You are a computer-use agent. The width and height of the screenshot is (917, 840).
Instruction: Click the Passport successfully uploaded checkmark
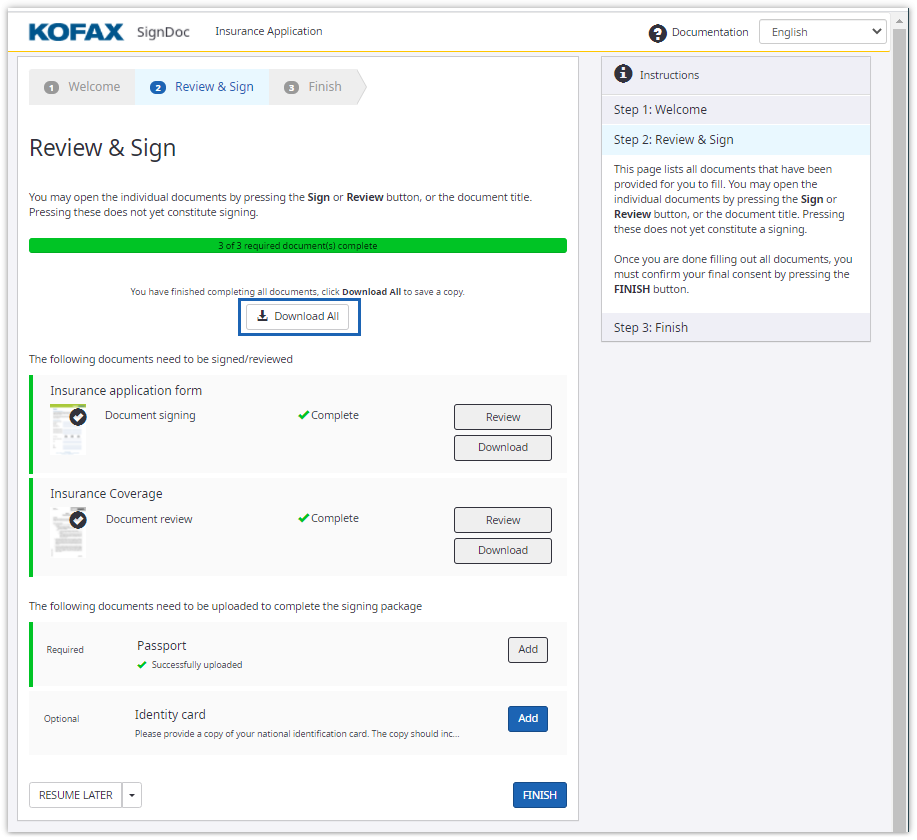(142, 665)
